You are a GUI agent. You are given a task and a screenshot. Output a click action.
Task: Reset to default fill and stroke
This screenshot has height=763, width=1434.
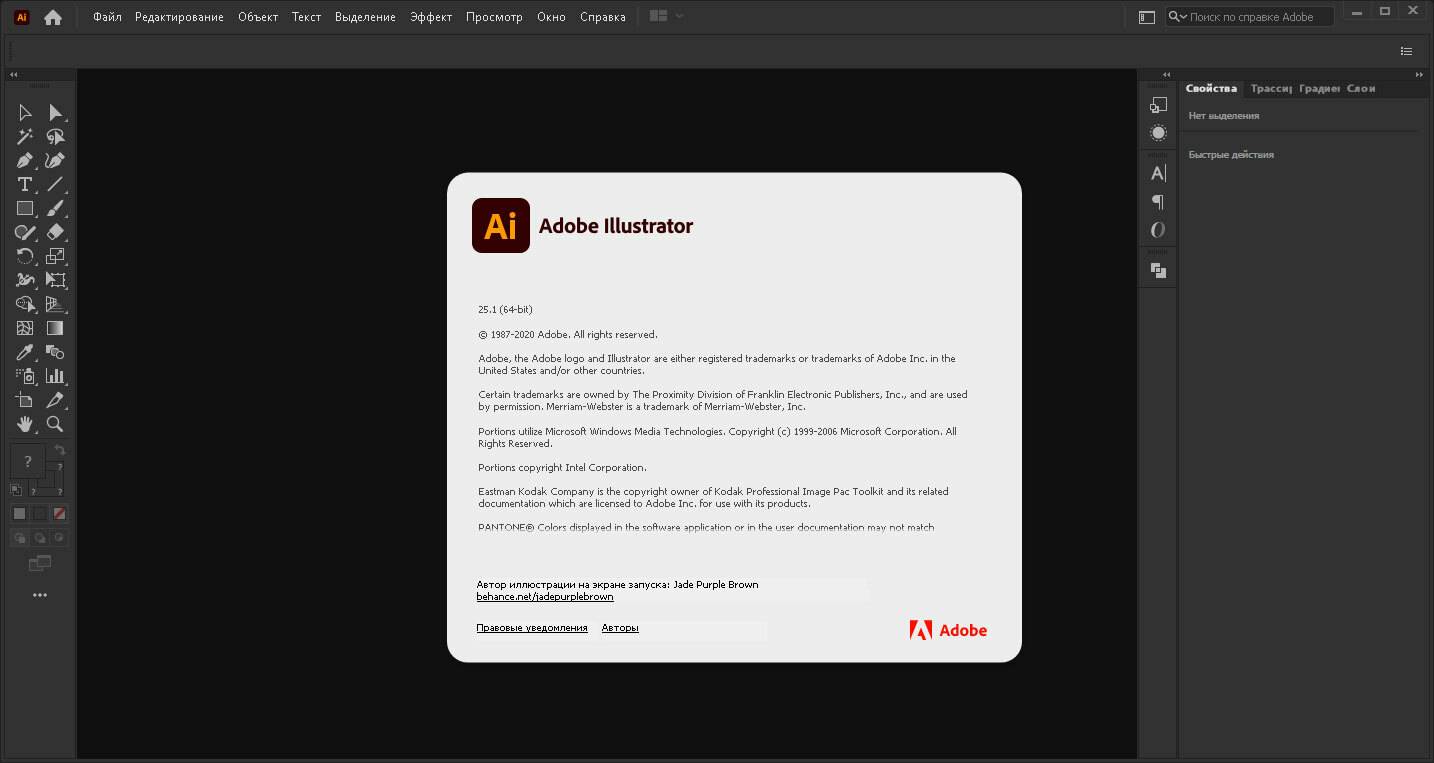point(16,490)
